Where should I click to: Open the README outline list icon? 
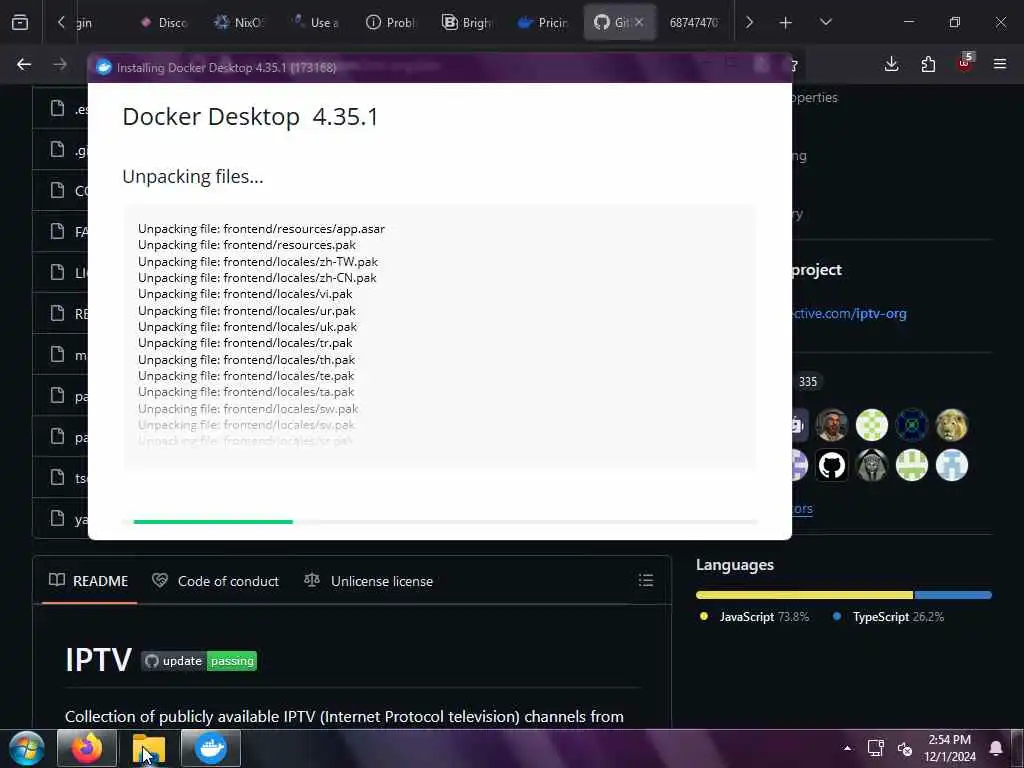(646, 580)
